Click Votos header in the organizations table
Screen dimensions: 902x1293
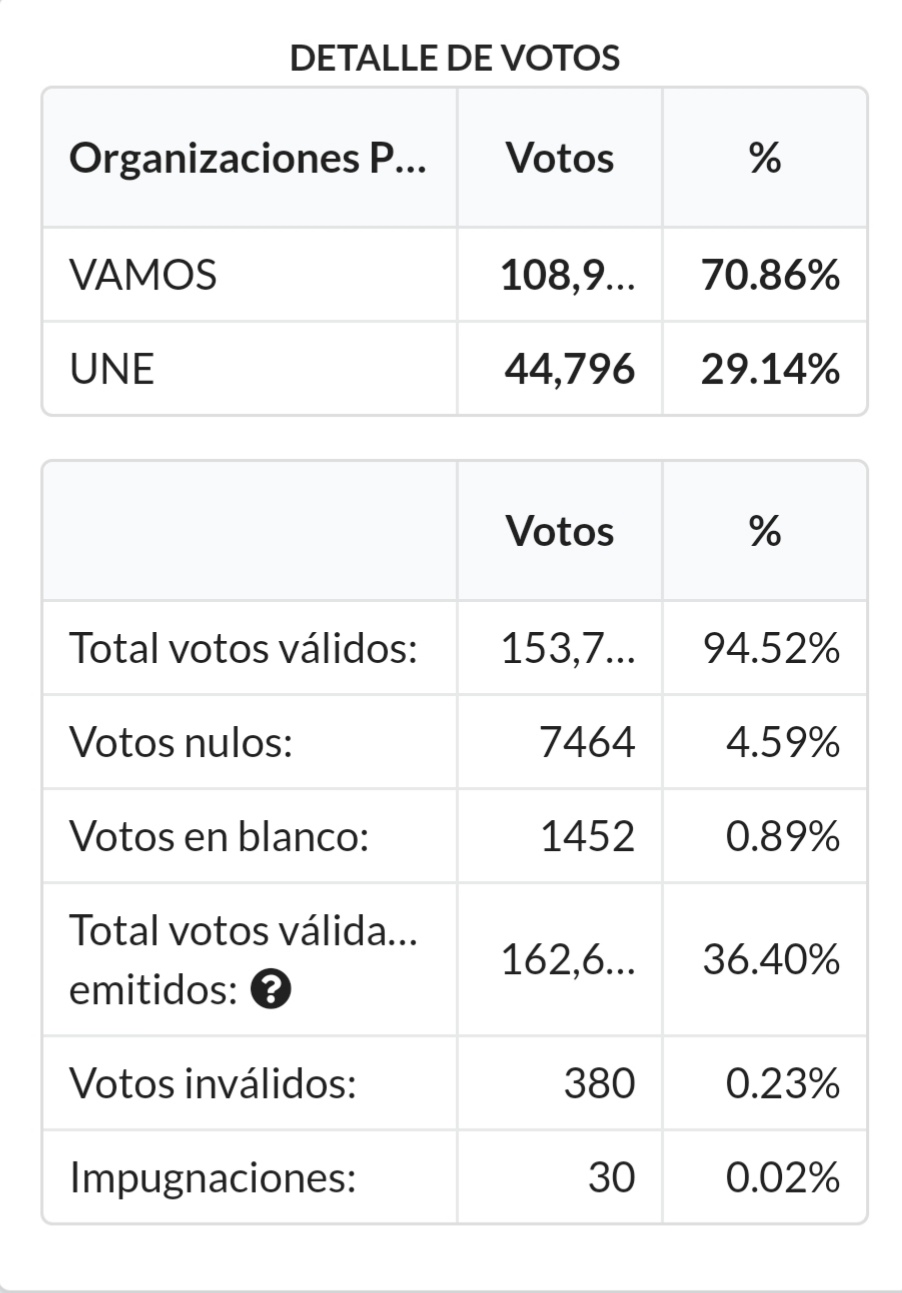(x=560, y=158)
